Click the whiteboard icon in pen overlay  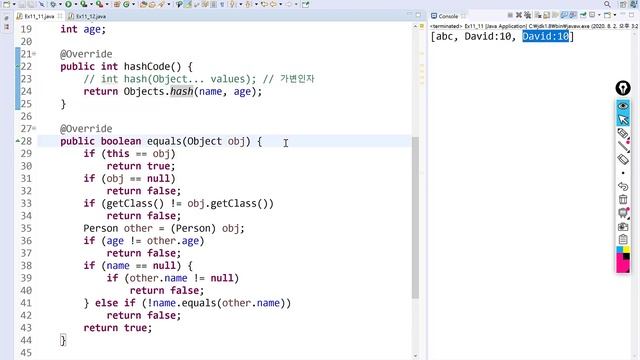[623, 213]
